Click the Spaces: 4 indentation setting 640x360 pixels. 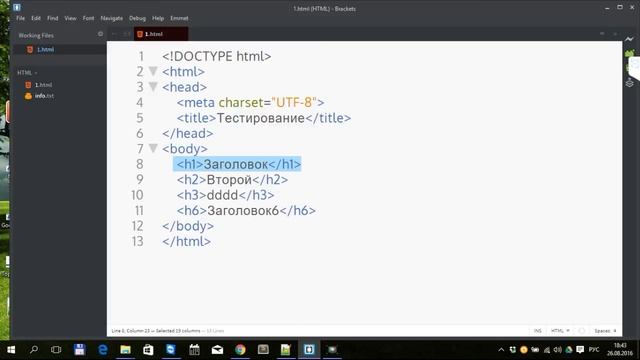click(605, 331)
